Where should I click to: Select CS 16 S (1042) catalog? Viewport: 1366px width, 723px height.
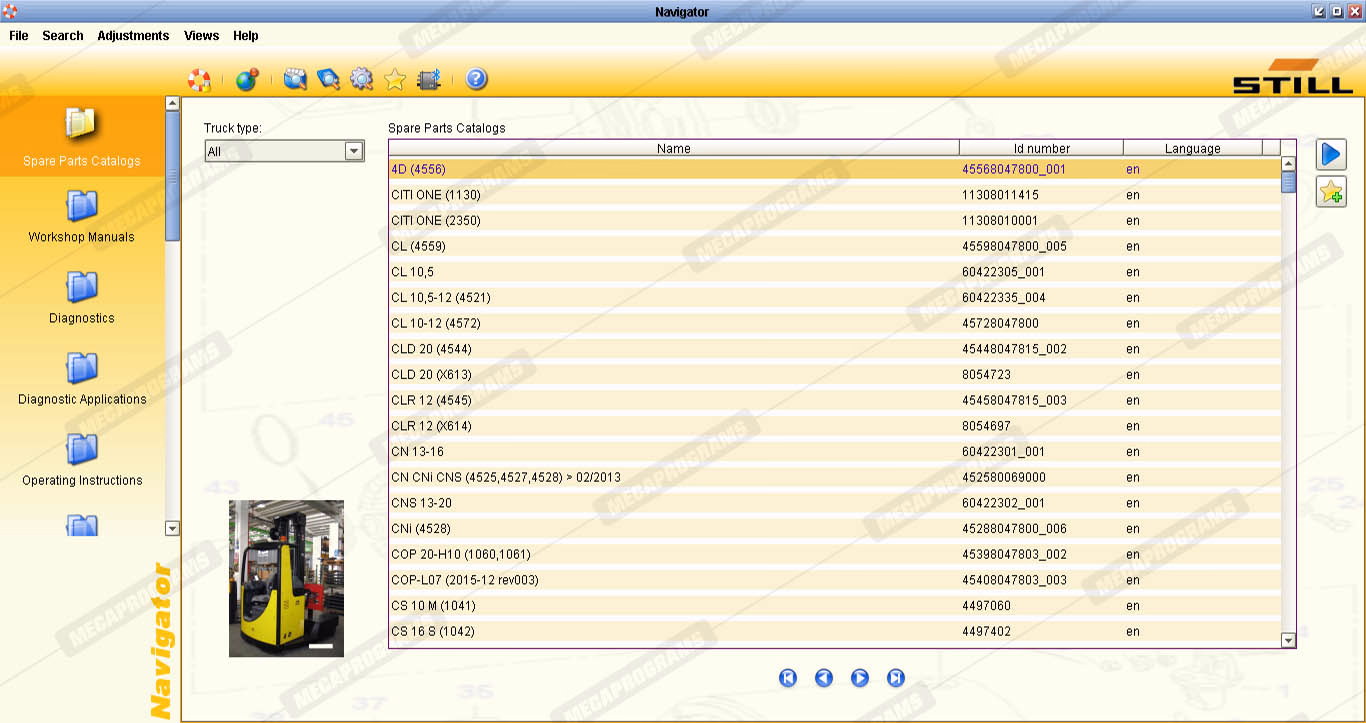point(835,631)
